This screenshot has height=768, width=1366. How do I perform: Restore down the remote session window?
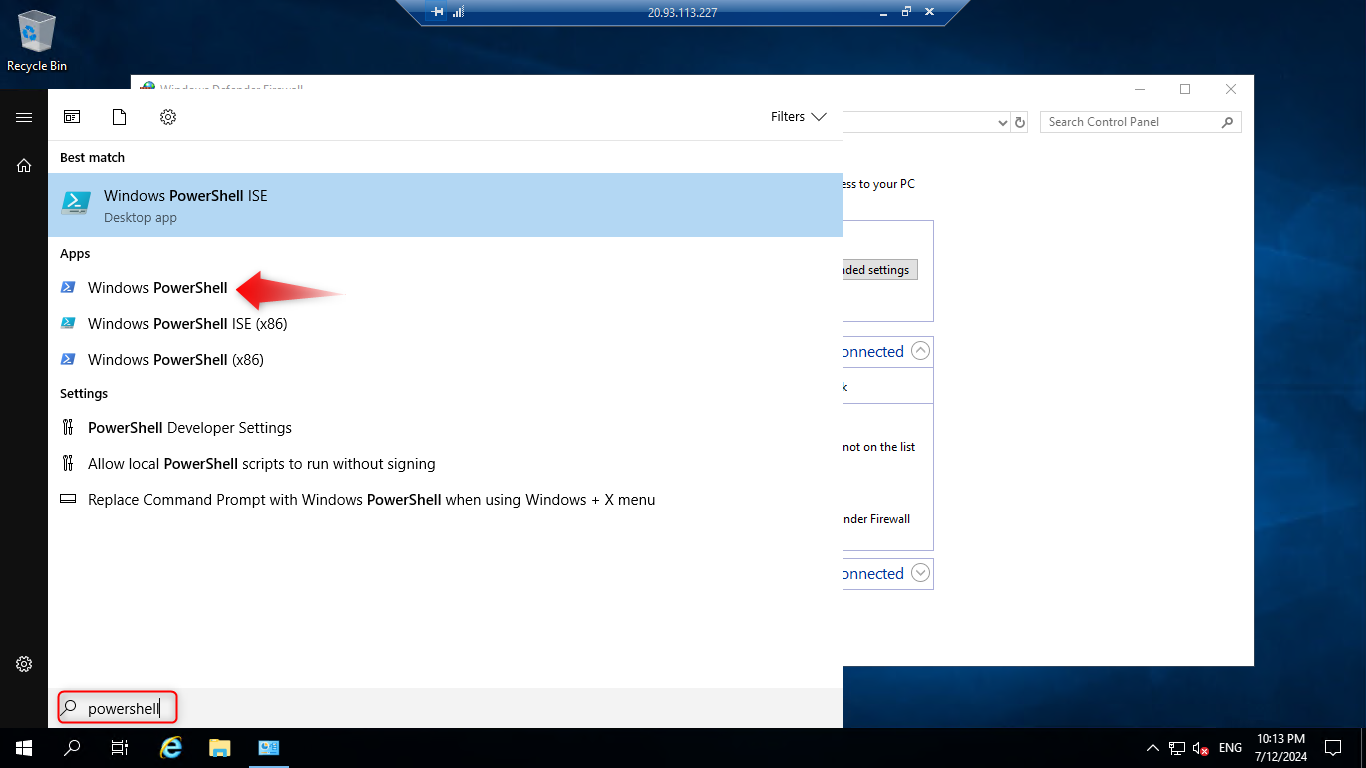906,12
